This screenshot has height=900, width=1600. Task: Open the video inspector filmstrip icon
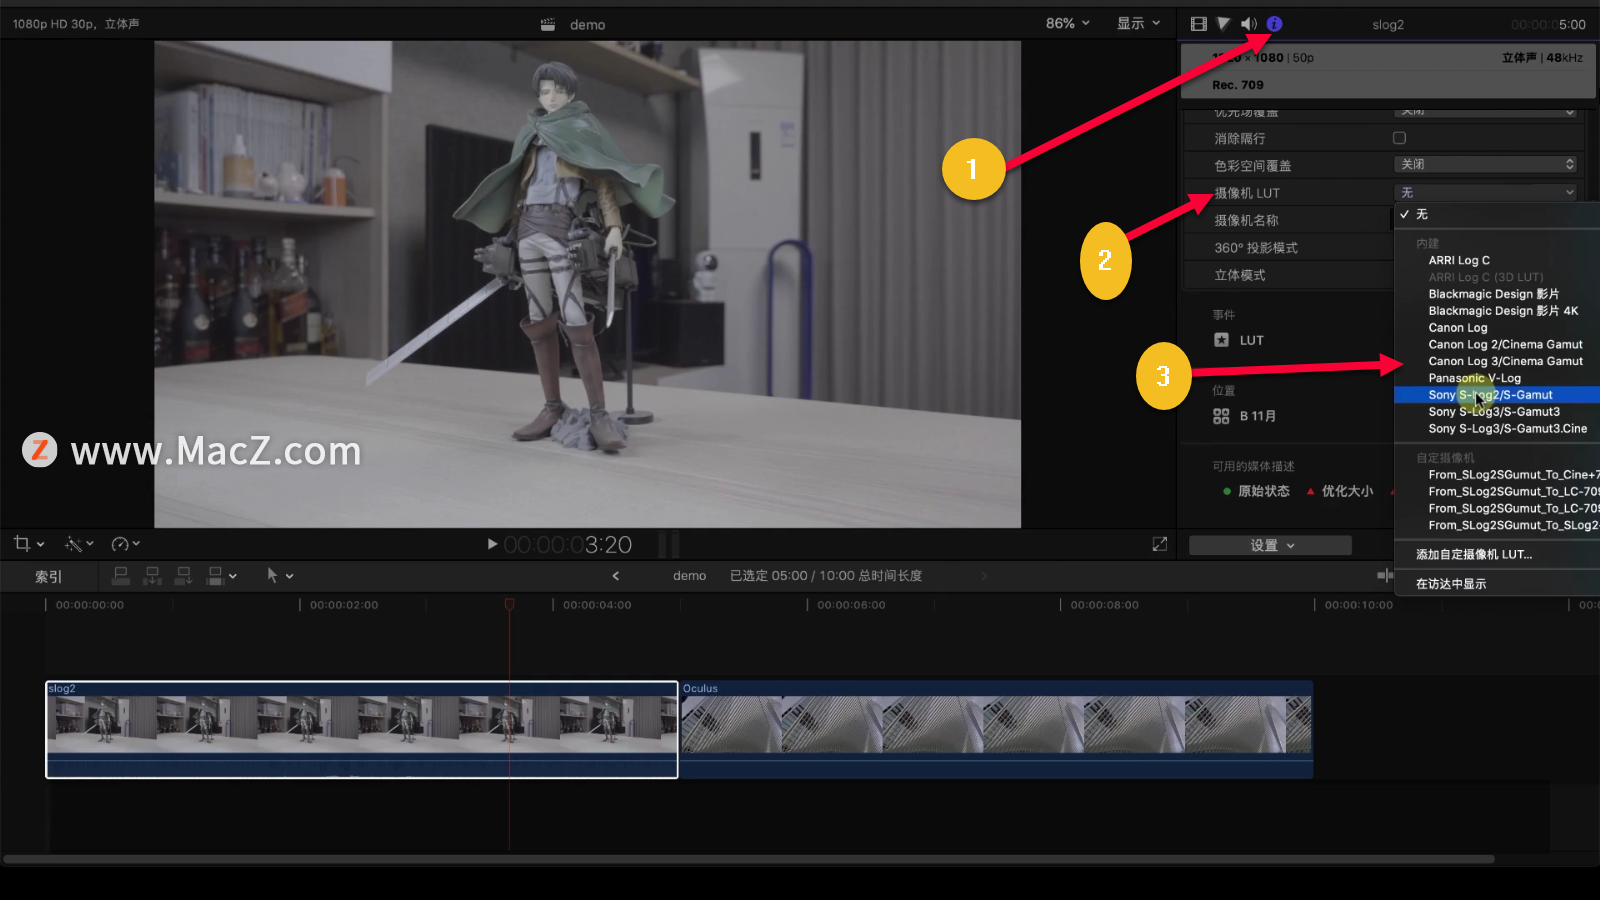pyautogui.click(x=1198, y=24)
